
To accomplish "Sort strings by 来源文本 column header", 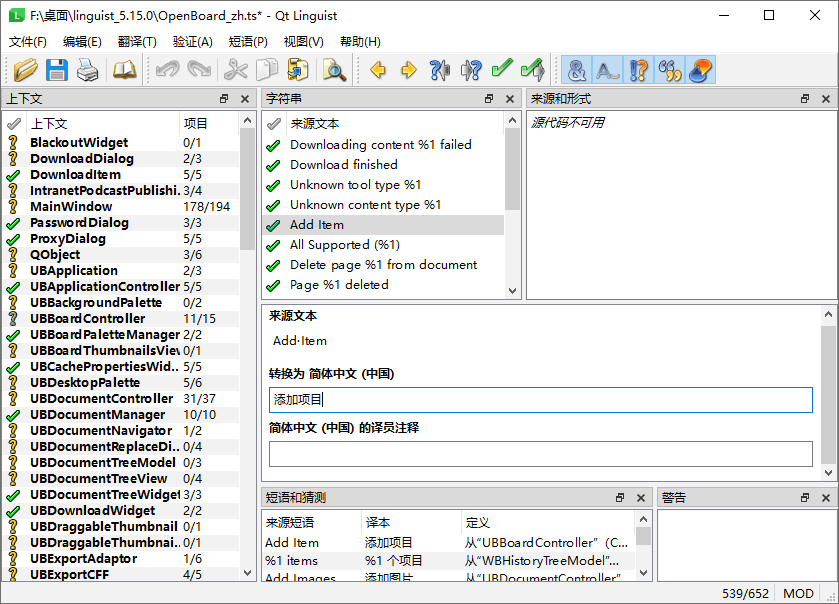I will (x=395, y=124).
